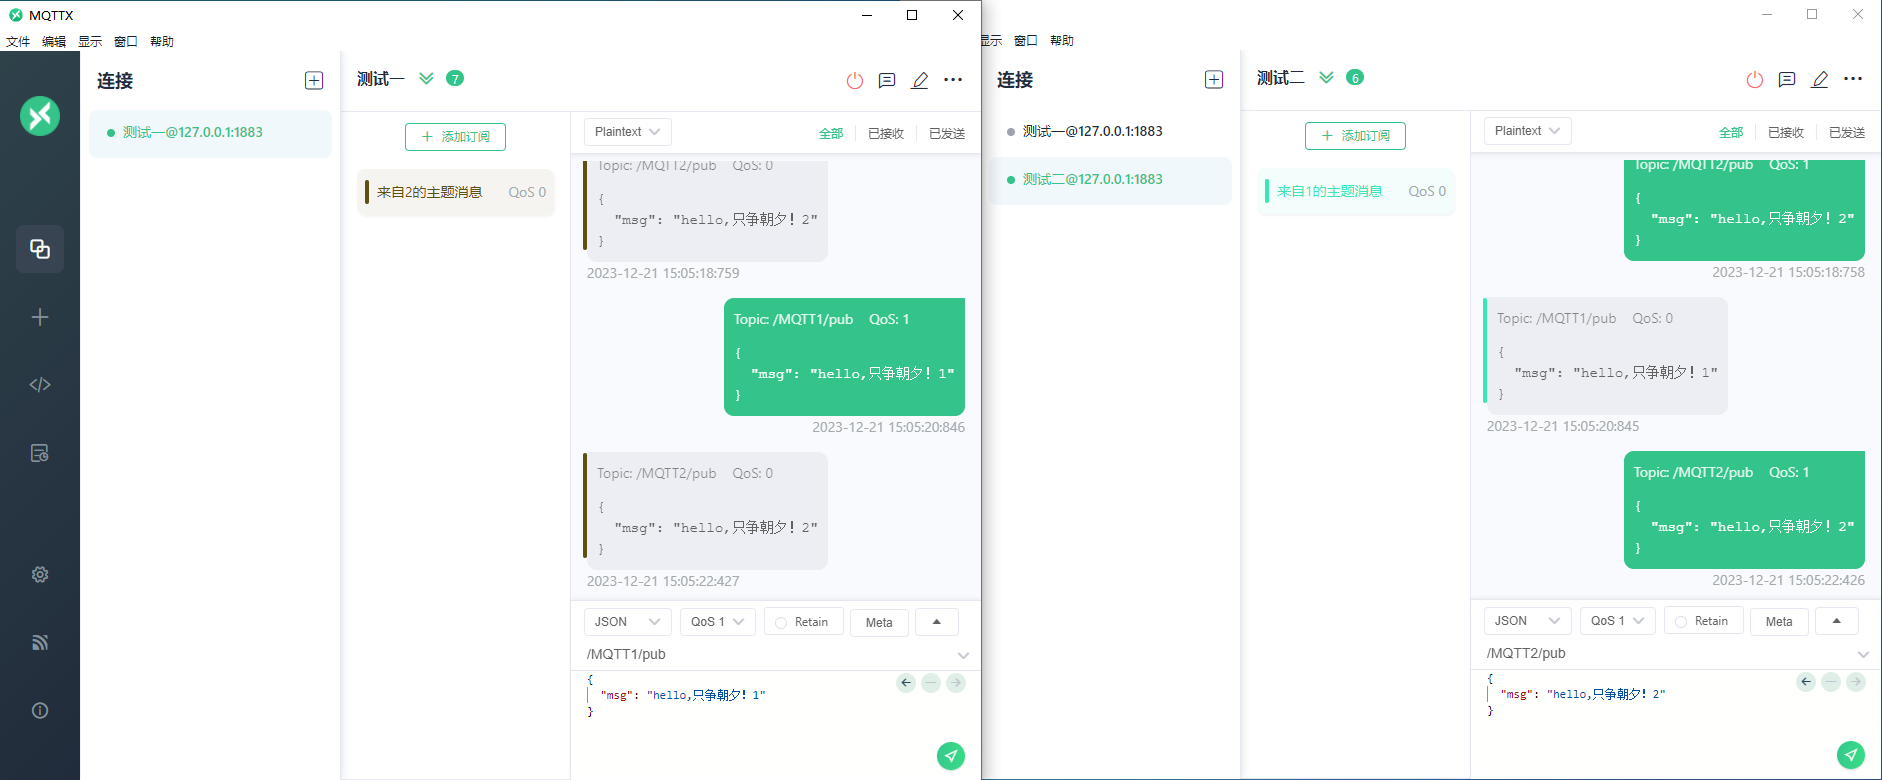
Task: Open the 编辑 menu
Action: pos(54,42)
